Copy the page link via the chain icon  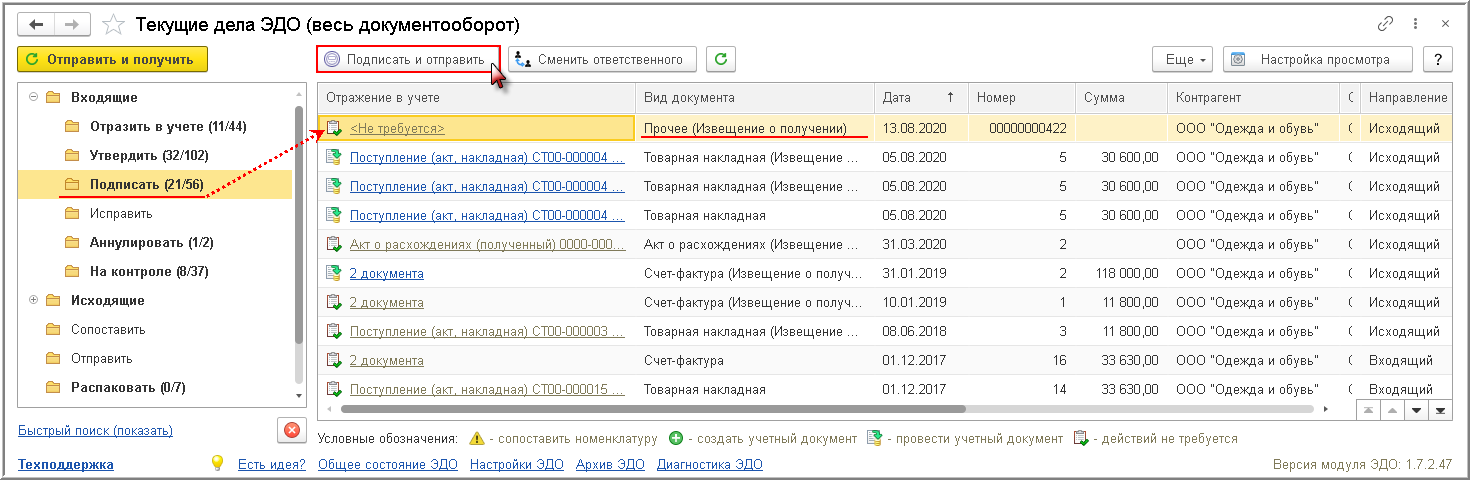coord(1385,23)
